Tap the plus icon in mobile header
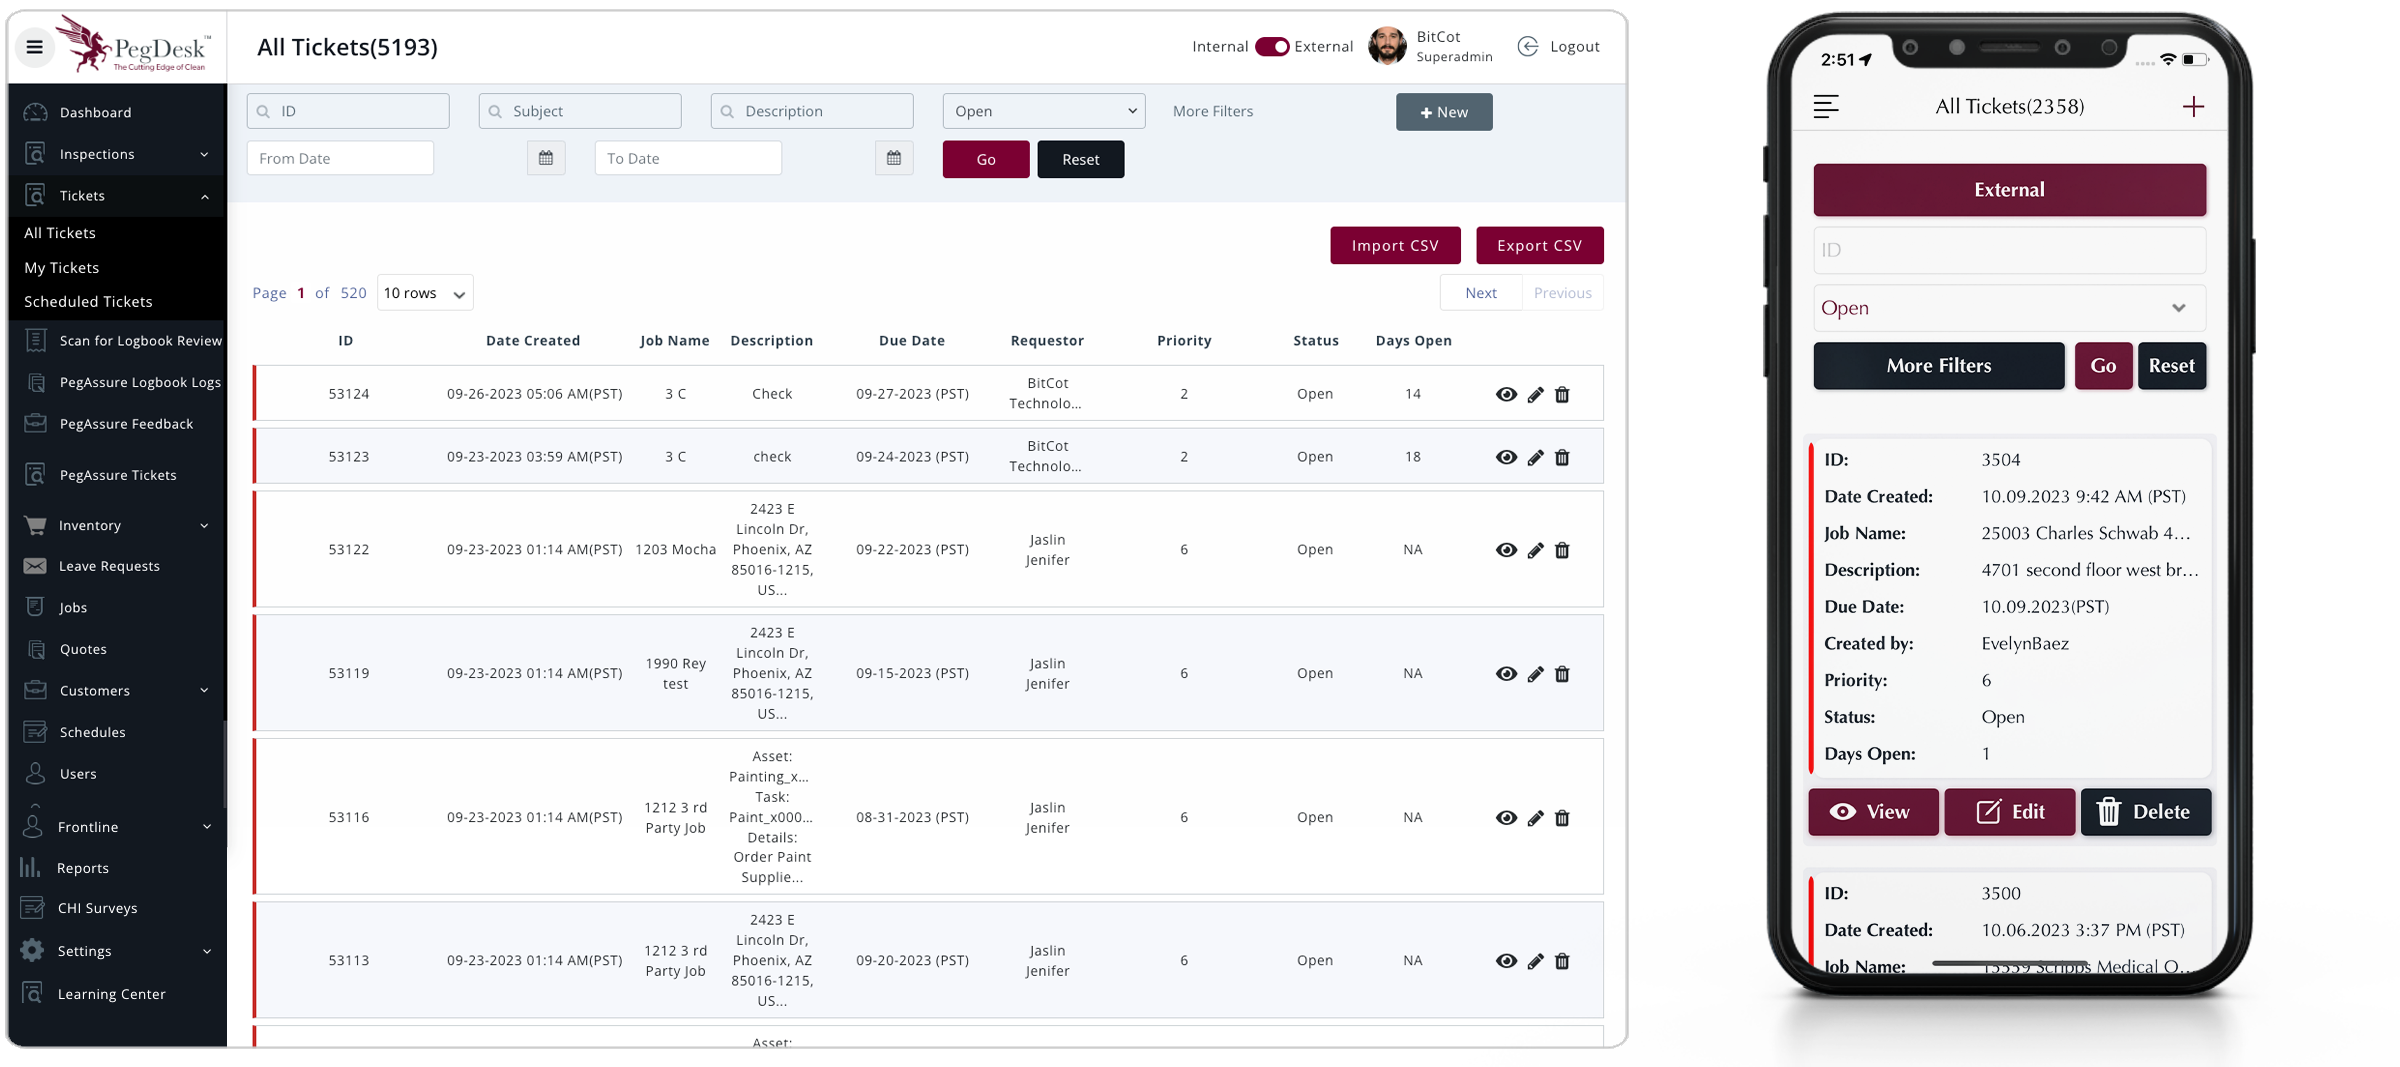This screenshot has height=1067, width=2400. tap(2193, 107)
